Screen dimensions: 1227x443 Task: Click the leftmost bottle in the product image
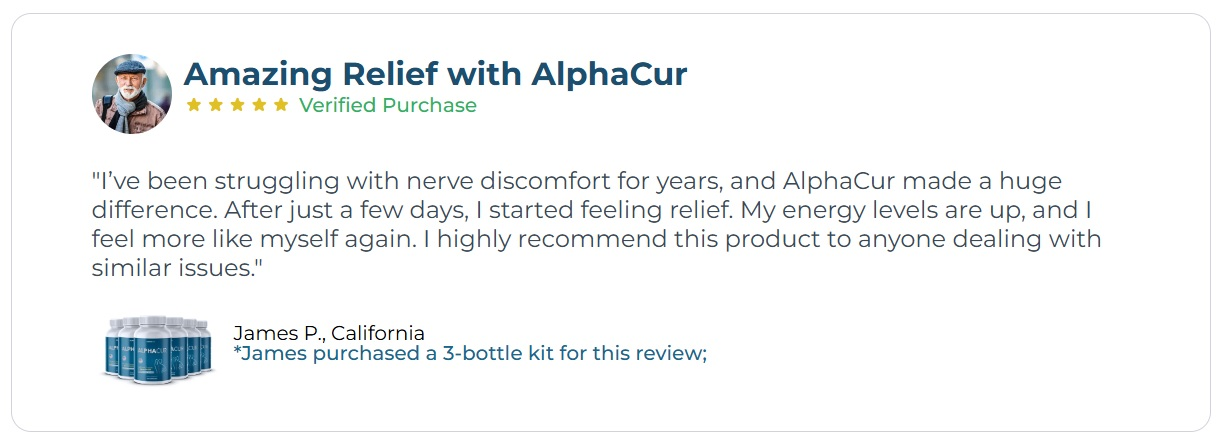tap(112, 347)
